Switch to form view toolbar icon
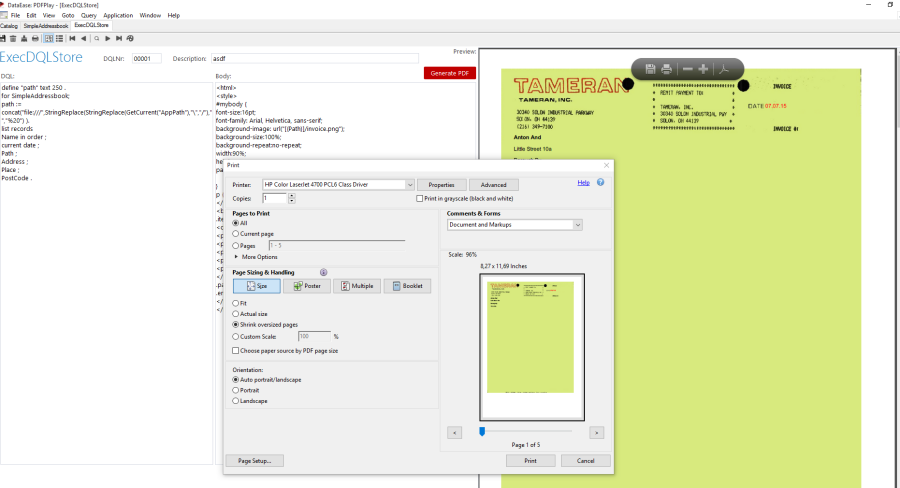This screenshot has width=900, height=488. click(49, 38)
